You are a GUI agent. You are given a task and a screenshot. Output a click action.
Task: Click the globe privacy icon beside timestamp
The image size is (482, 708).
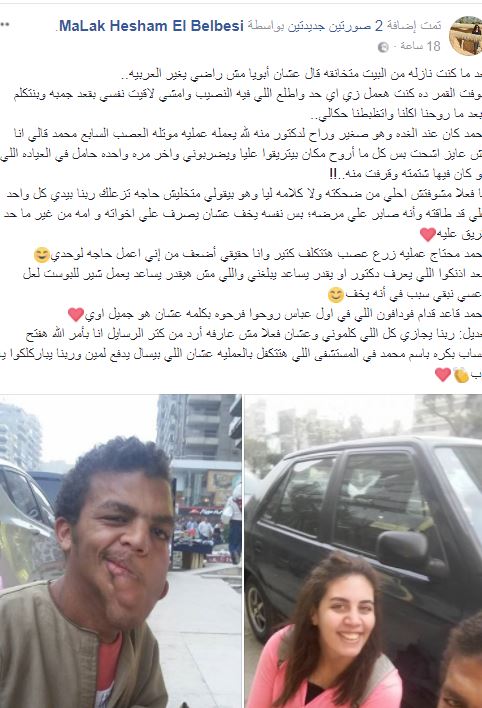[x=383, y=47]
